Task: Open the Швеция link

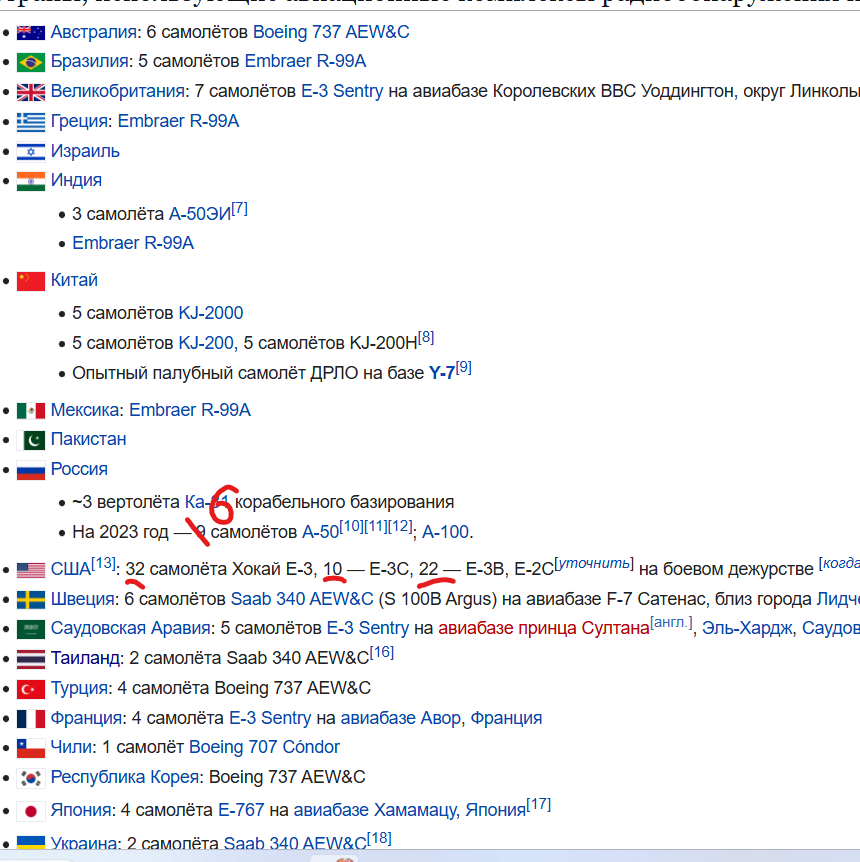Action: 82,599
